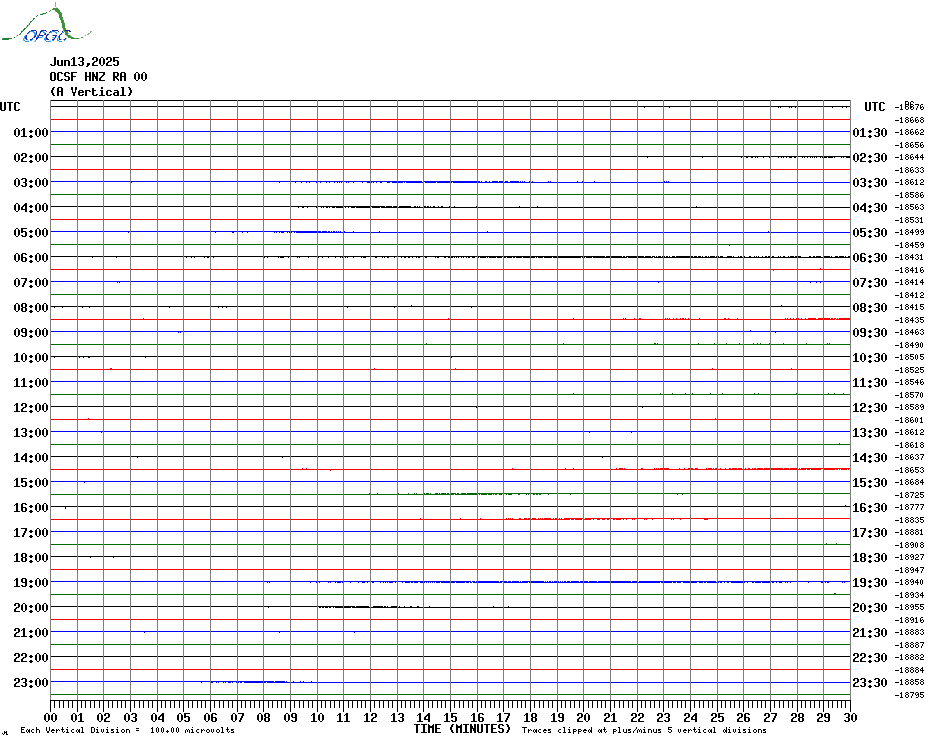Screen dimensions: 930x744
Task: Click the 12:00 hour label on left axis
Action: point(31,408)
